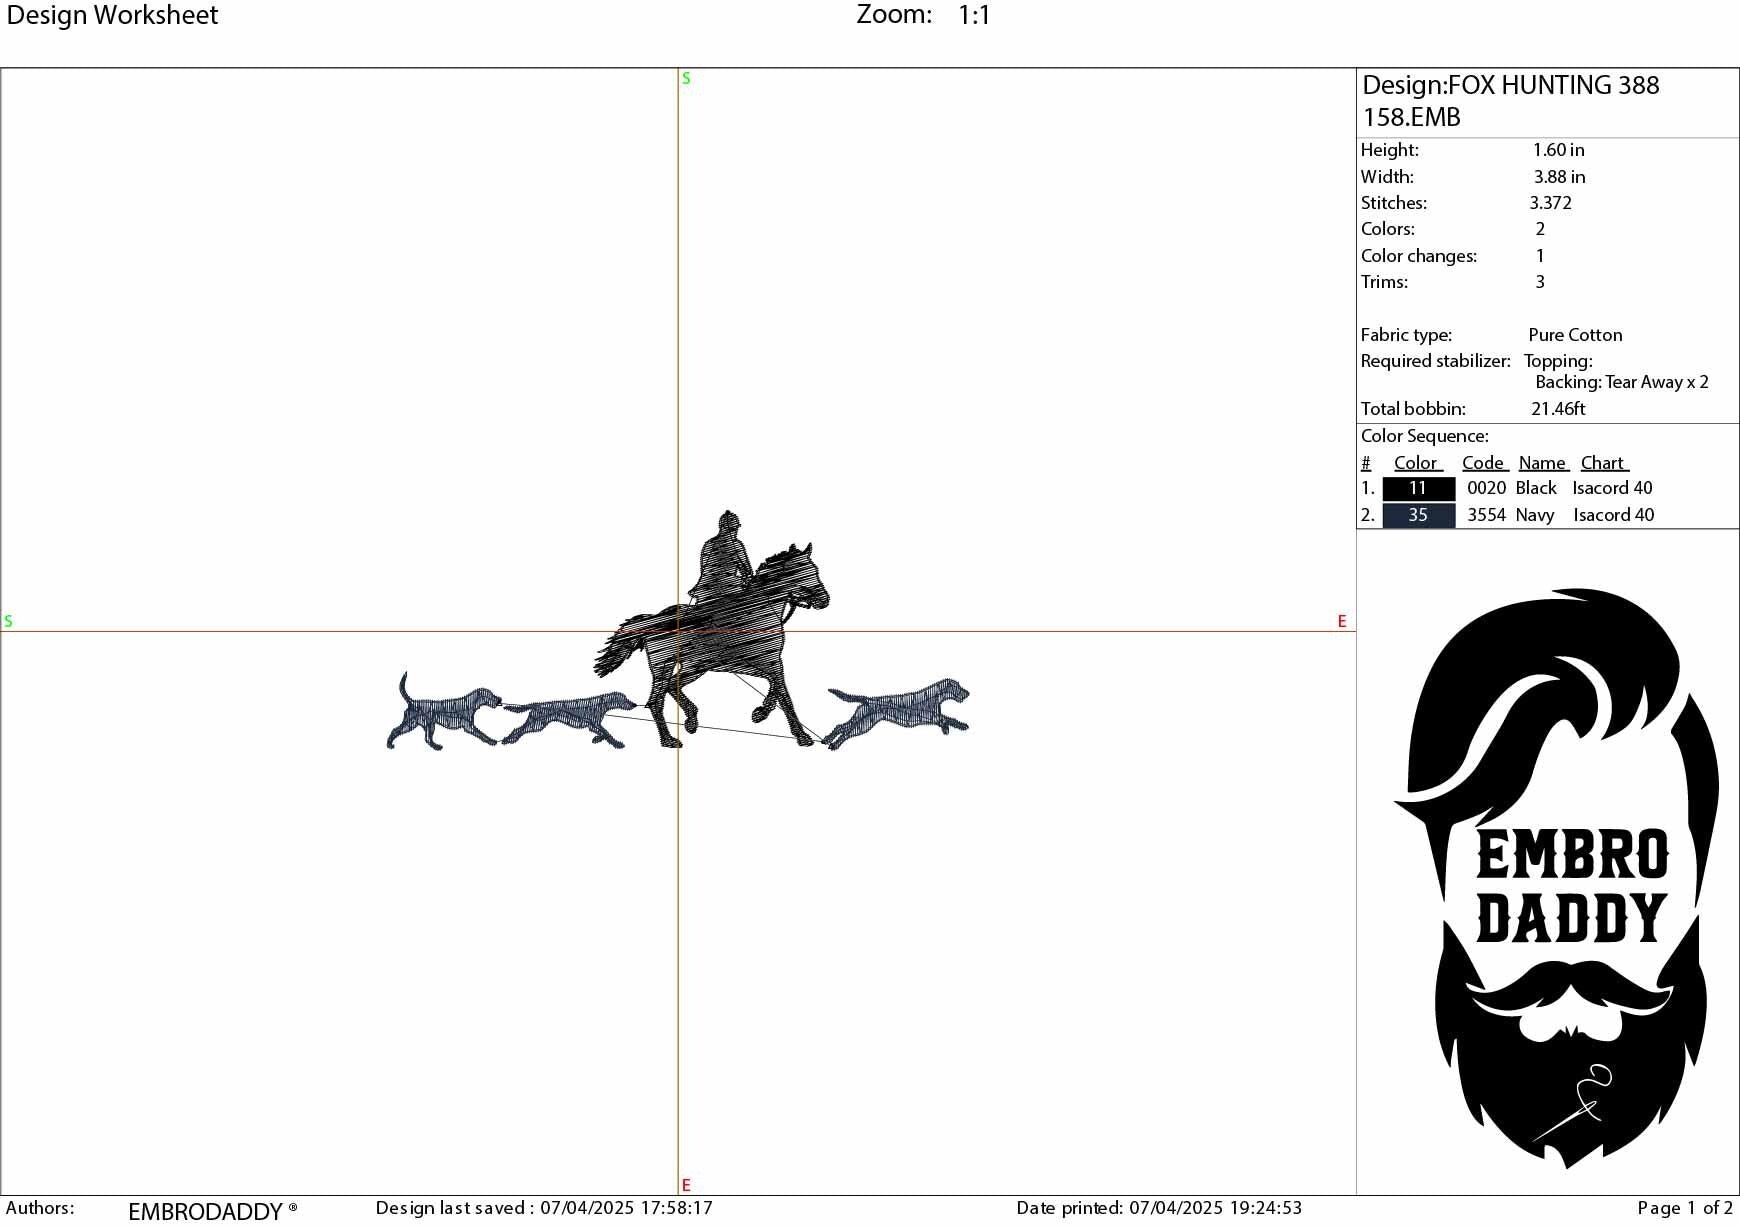Click the navy color swatch numbered 35
Screen dimensions: 1740x1226
pos(1418,516)
